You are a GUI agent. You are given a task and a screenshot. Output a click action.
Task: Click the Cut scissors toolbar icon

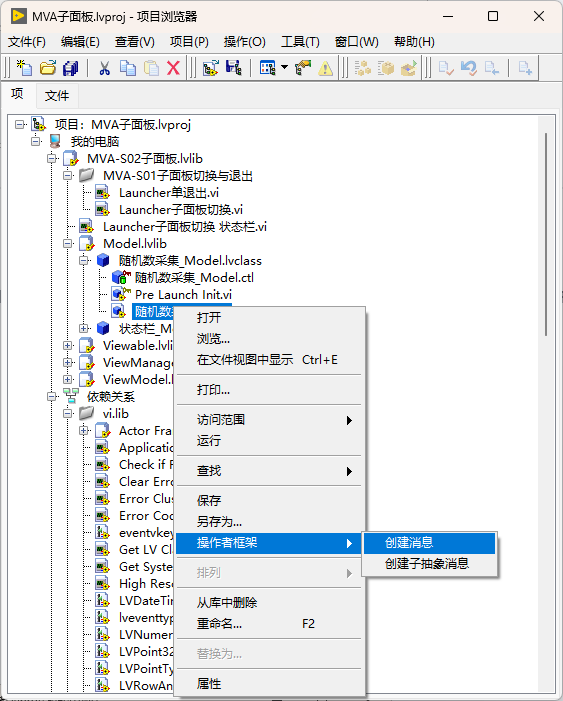pyautogui.click(x=105, y=68)
